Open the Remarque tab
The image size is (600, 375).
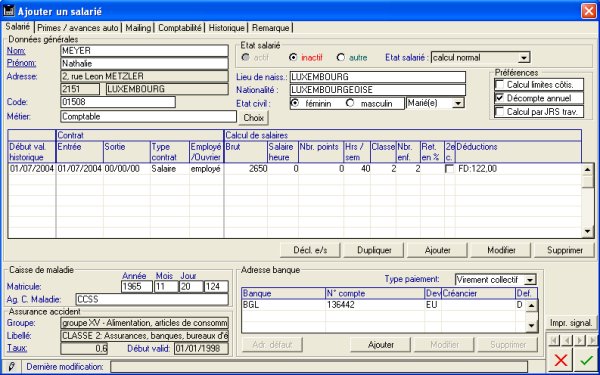(271, 28)
